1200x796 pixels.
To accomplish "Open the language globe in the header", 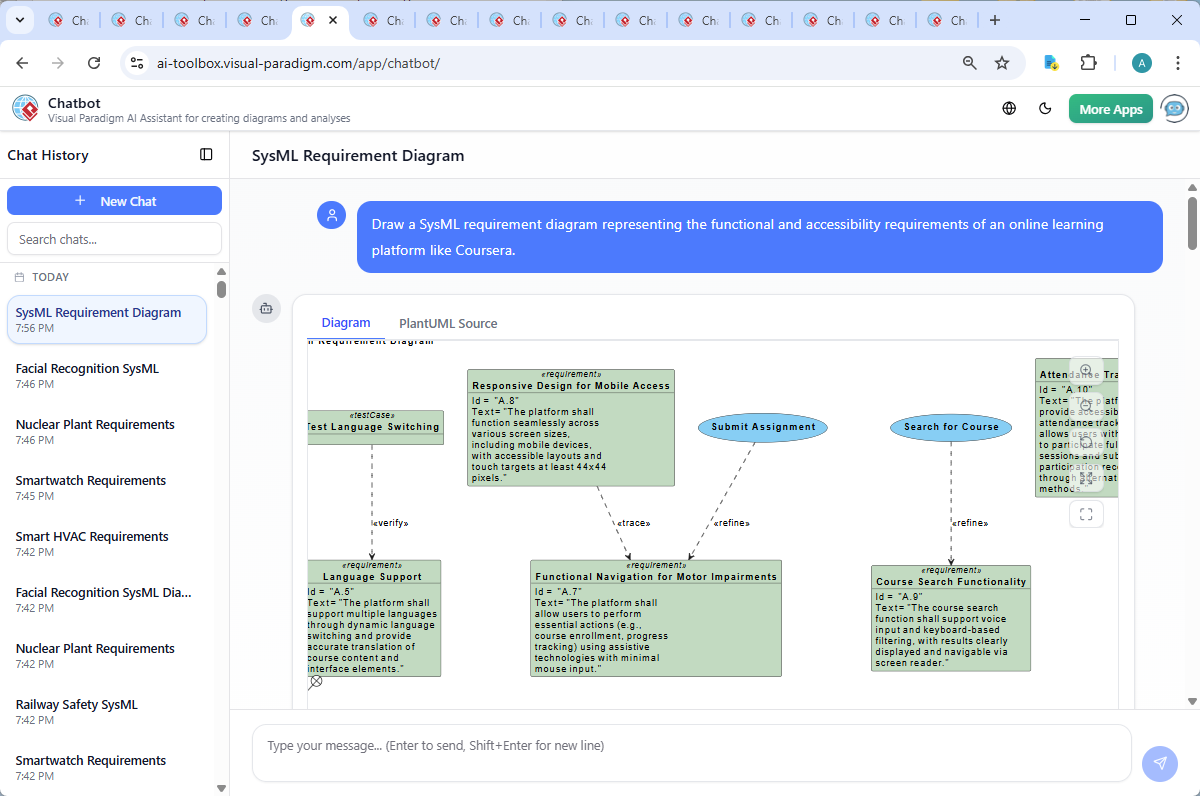I will coord(1008,108).
